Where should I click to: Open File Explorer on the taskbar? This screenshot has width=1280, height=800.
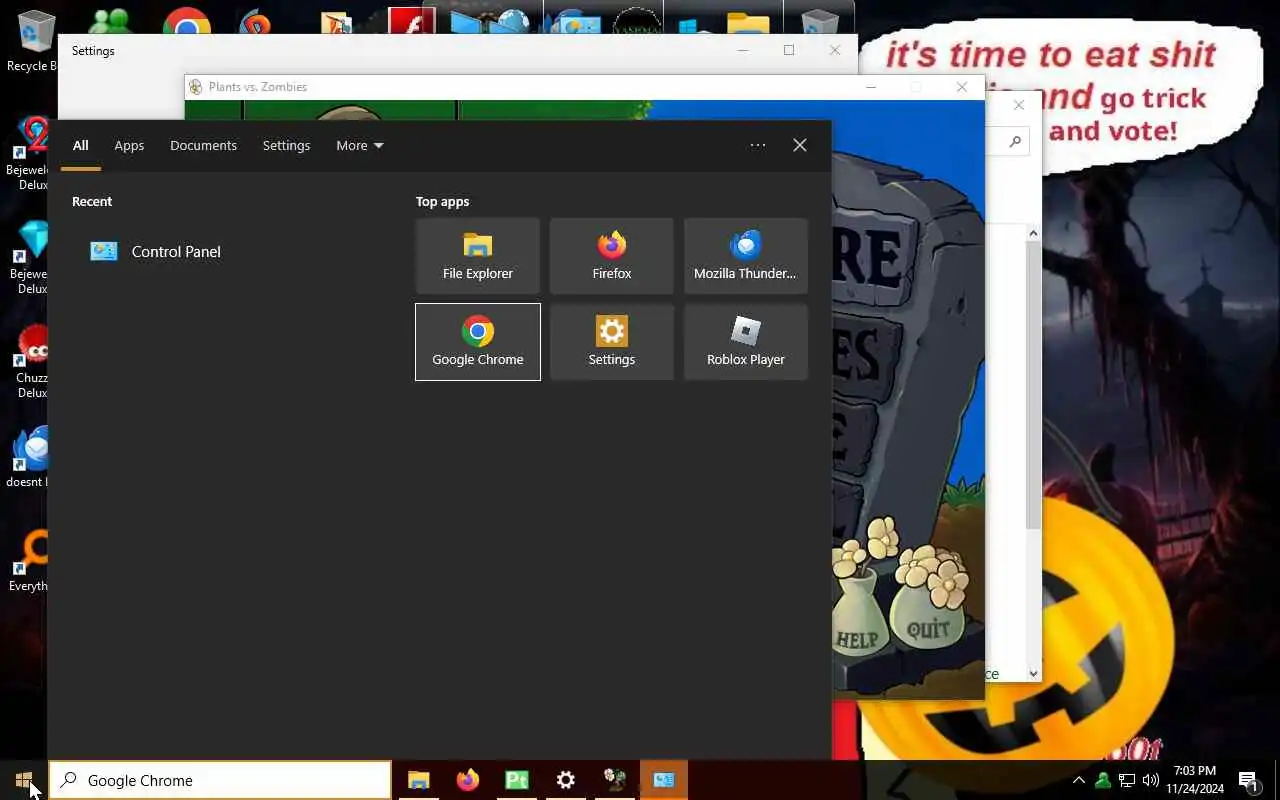[x=419, y=780]
